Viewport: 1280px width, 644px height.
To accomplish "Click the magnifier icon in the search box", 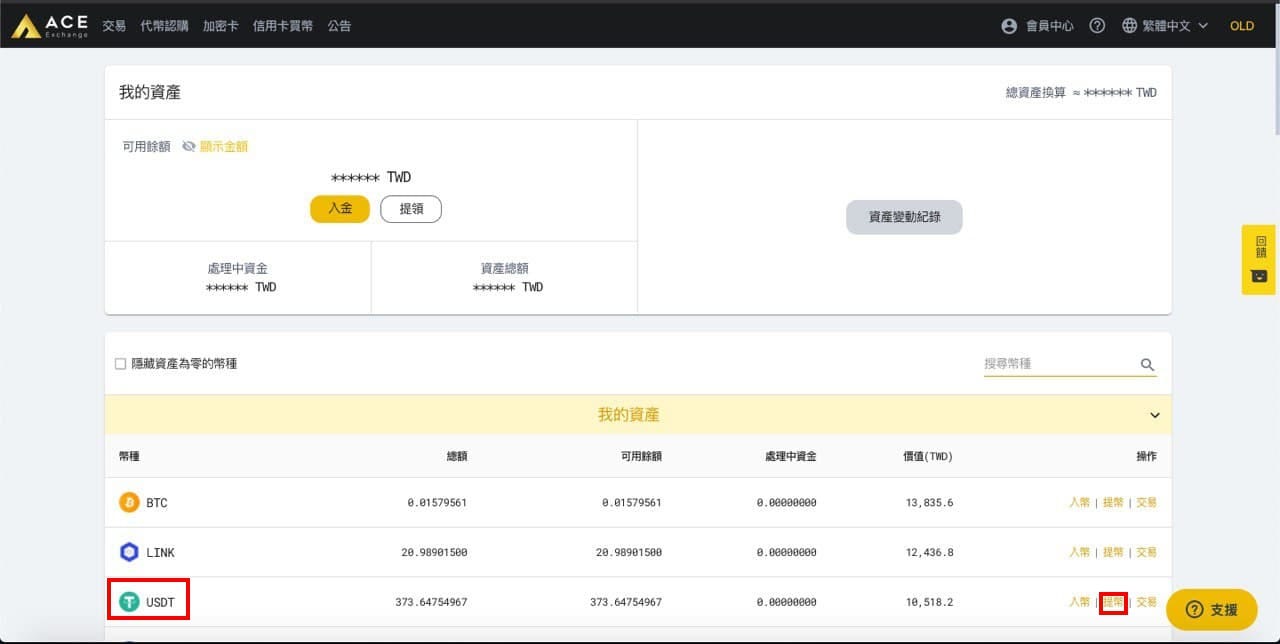I will pos(1147,363).
